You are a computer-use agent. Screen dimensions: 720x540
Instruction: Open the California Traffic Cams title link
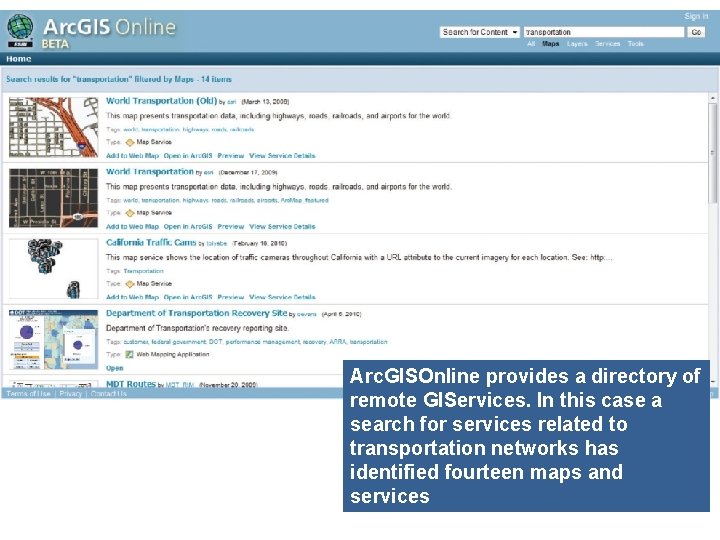coord(151,242)
